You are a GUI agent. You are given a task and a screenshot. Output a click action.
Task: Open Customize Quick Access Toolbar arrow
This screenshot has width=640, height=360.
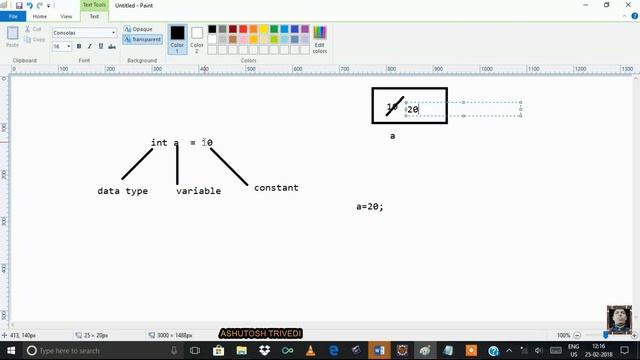point(49,6)
